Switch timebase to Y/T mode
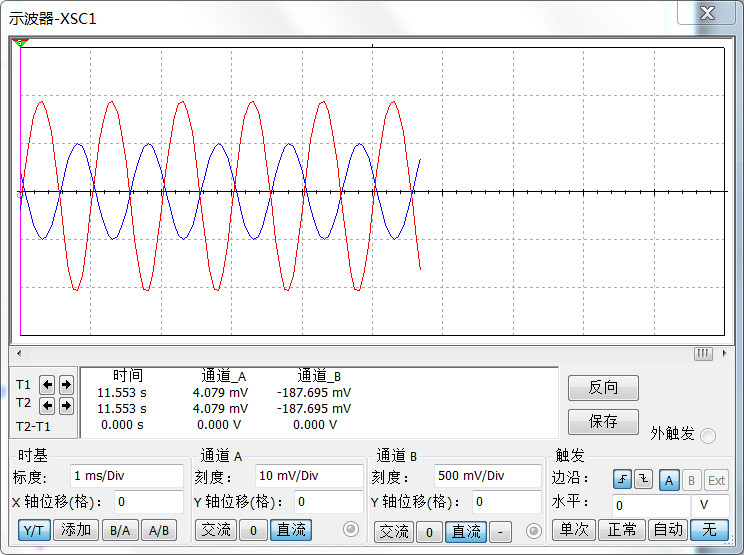 pos(34,530)
